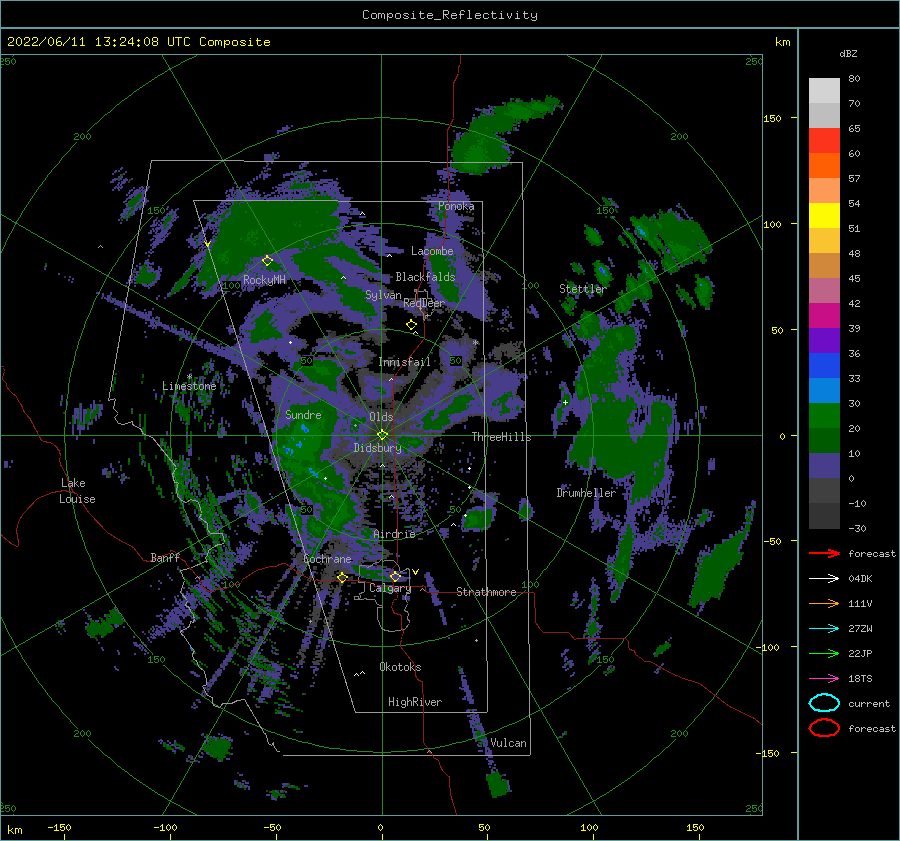Click the Stettler label

[583, 289]
